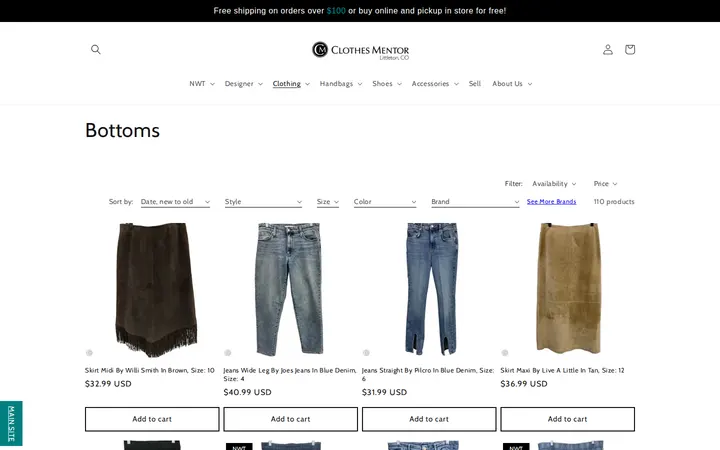Click the Bottoms page heading
Image resolution: width=720 pixels, height=450 pixels.
tap(123, 130)
